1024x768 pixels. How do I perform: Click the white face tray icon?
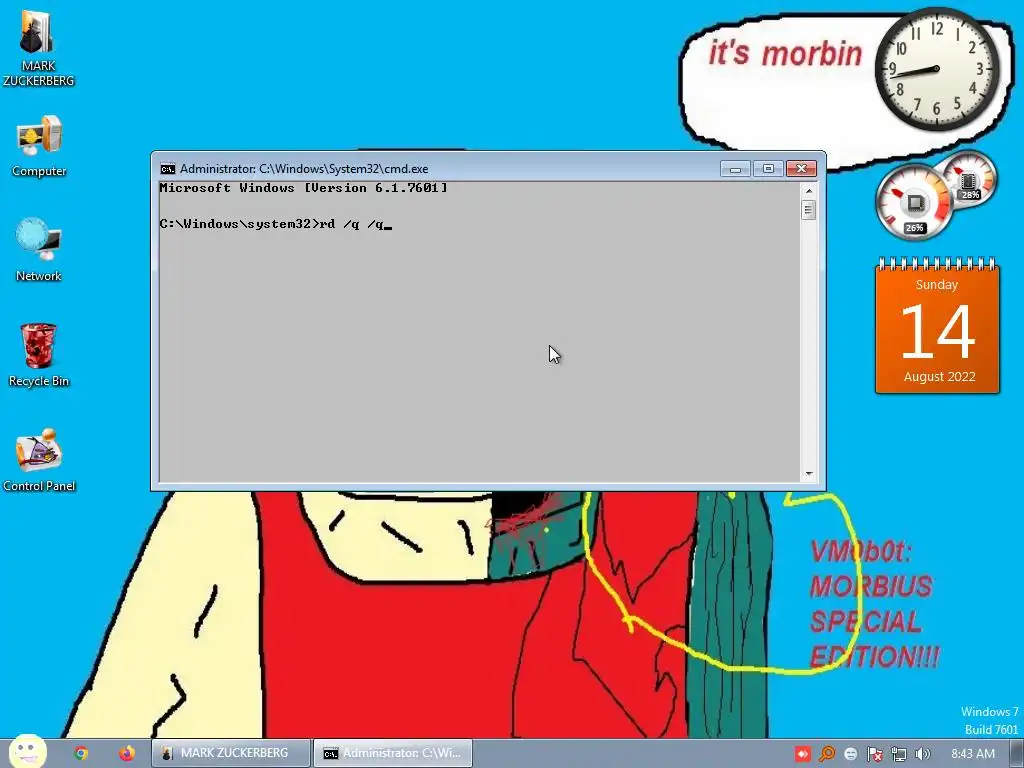pos(850,754)
